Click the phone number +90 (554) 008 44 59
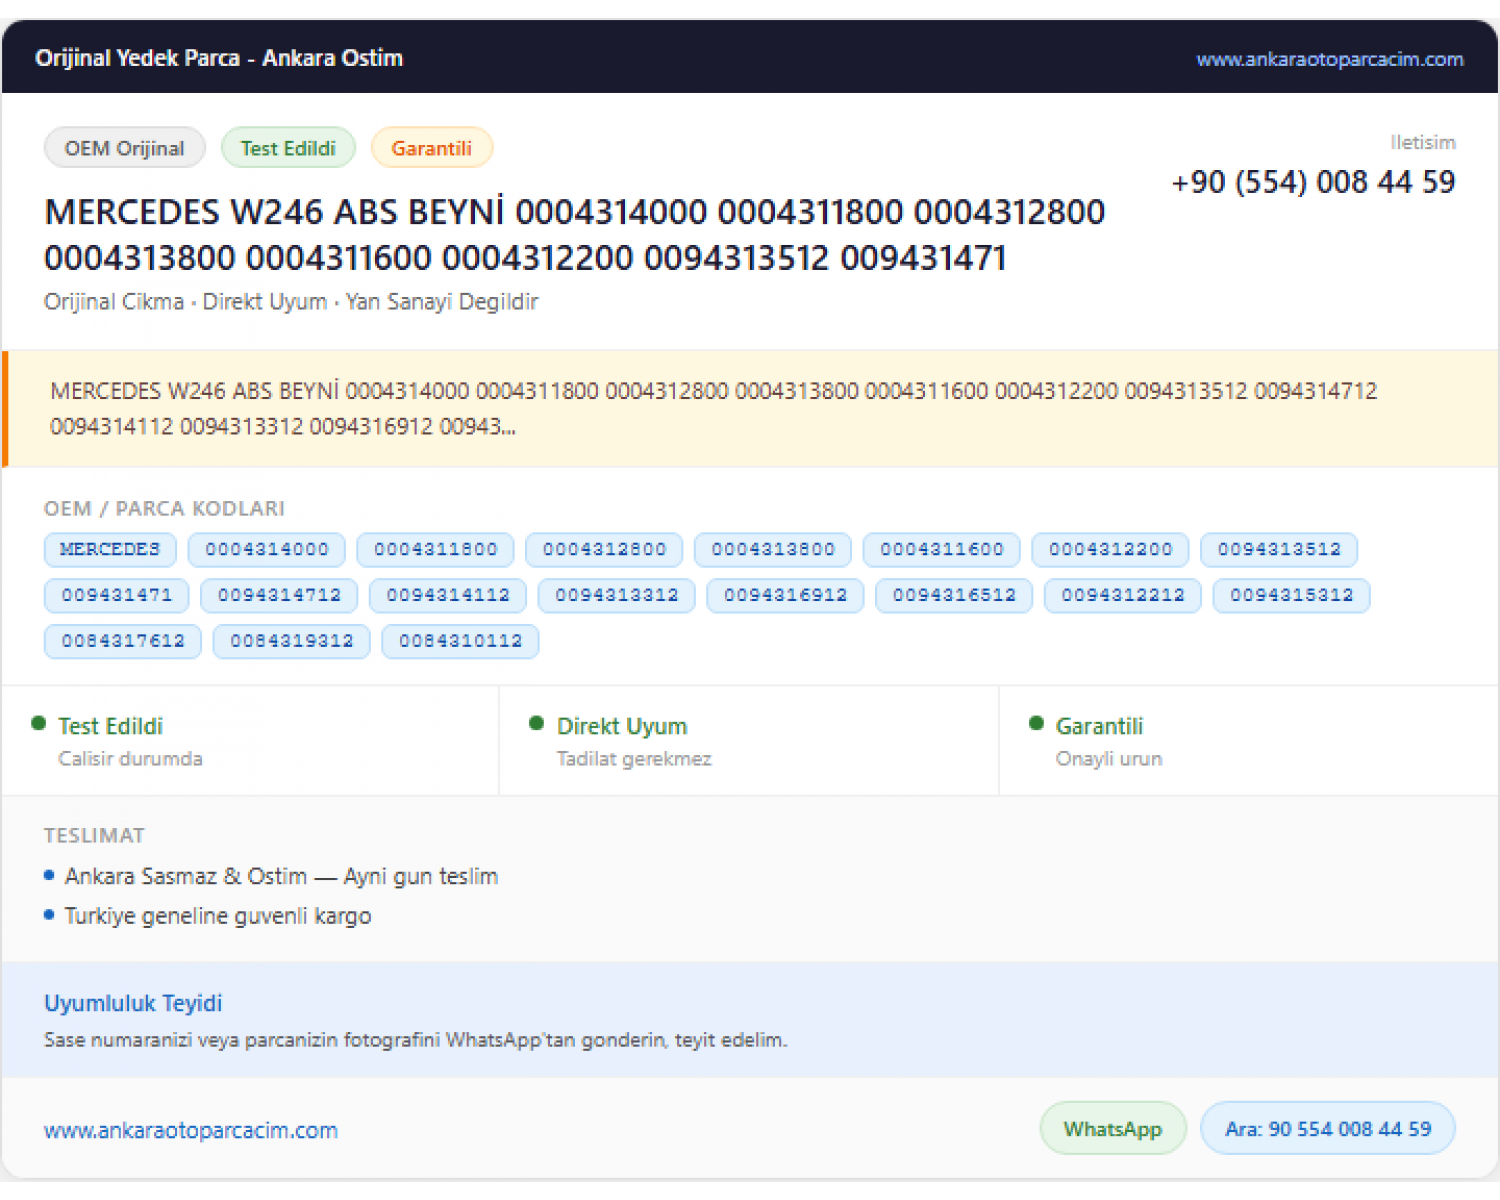Viewport: 1500px width, 1200px height. tap(1313, 182)
